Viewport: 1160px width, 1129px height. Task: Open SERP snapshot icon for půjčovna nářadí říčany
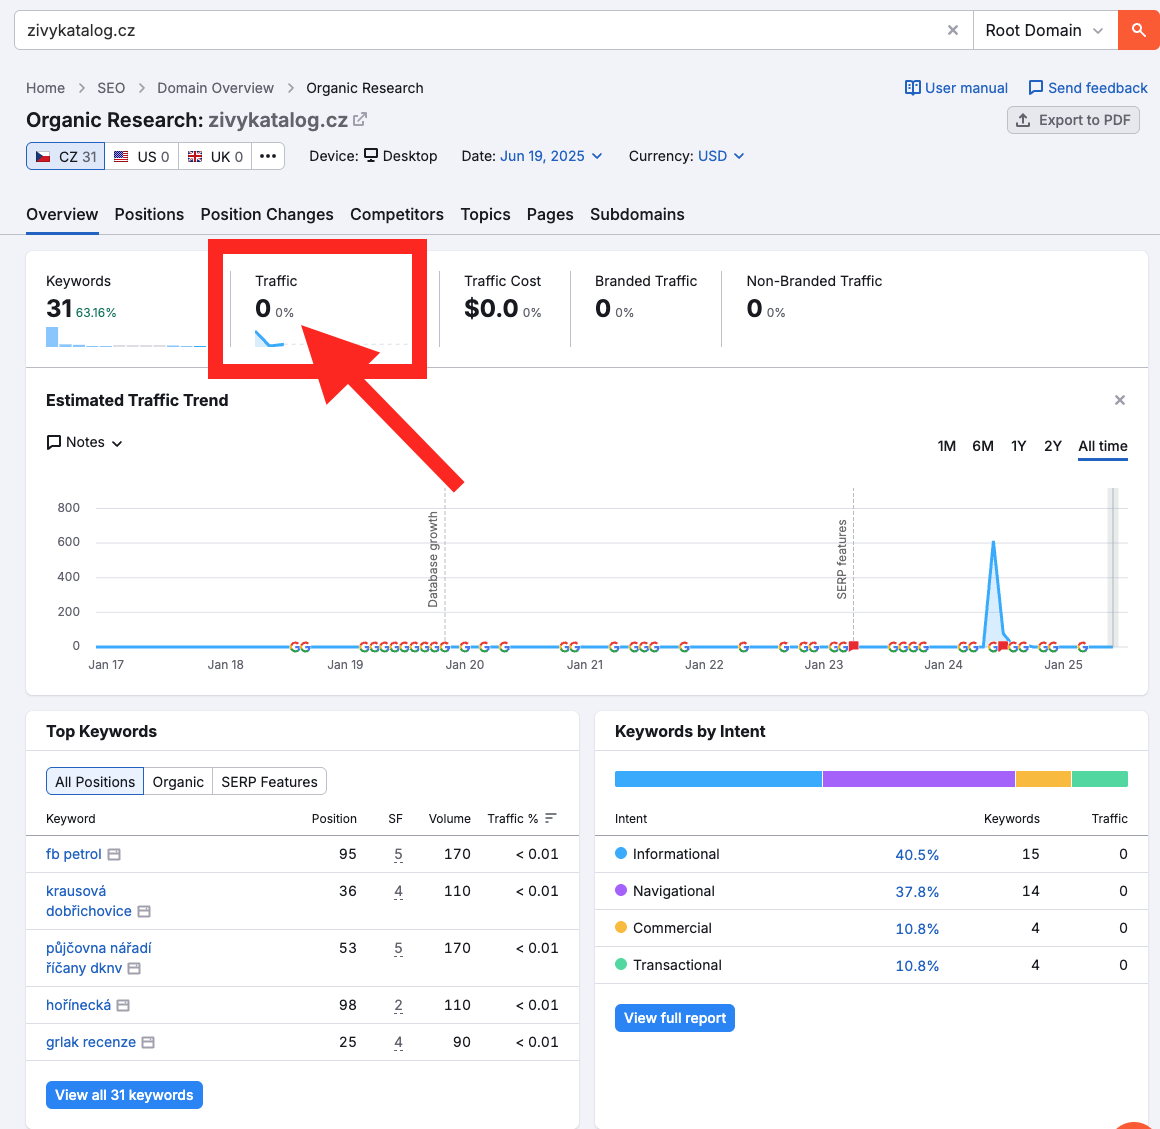tap(134, 969)
